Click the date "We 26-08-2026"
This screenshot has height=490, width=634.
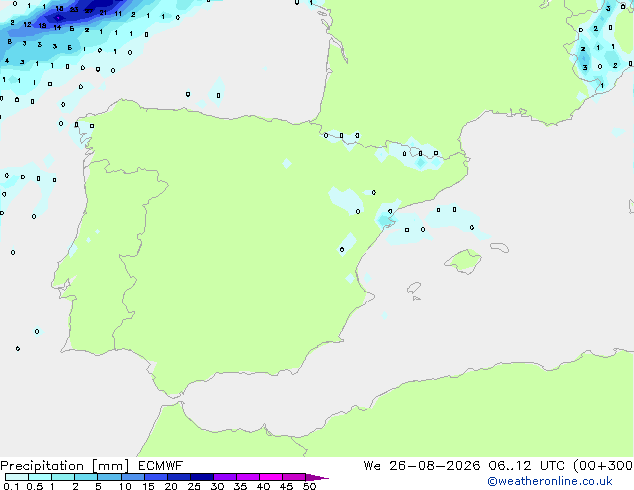click(422, 466)
